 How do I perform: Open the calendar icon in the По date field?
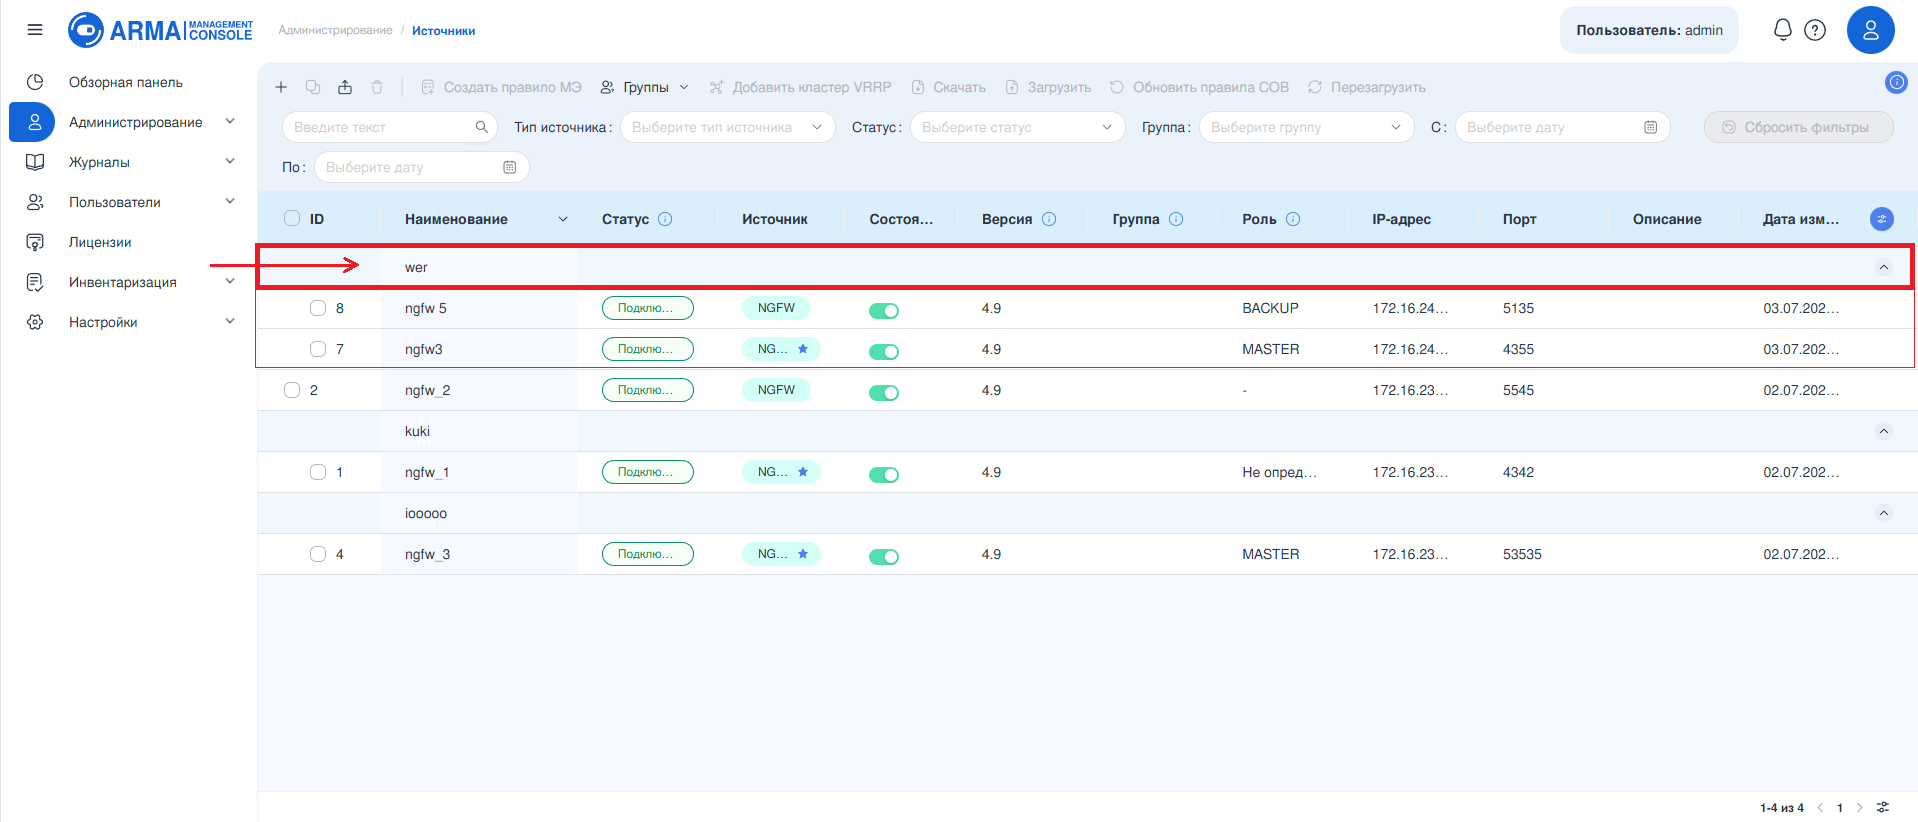510,167
